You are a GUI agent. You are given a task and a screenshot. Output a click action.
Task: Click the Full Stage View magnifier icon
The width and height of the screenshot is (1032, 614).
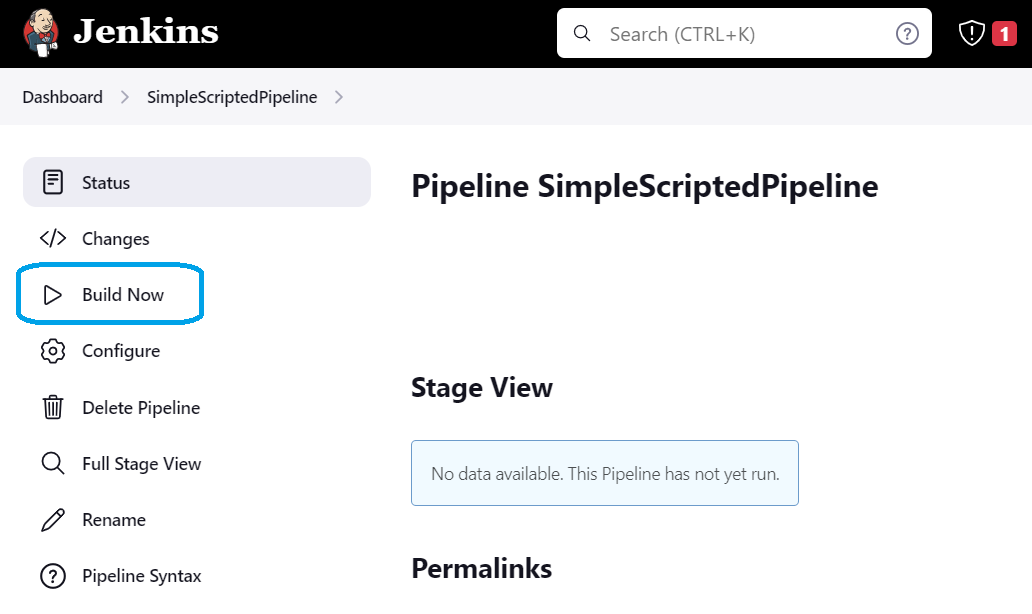point(53,463)
